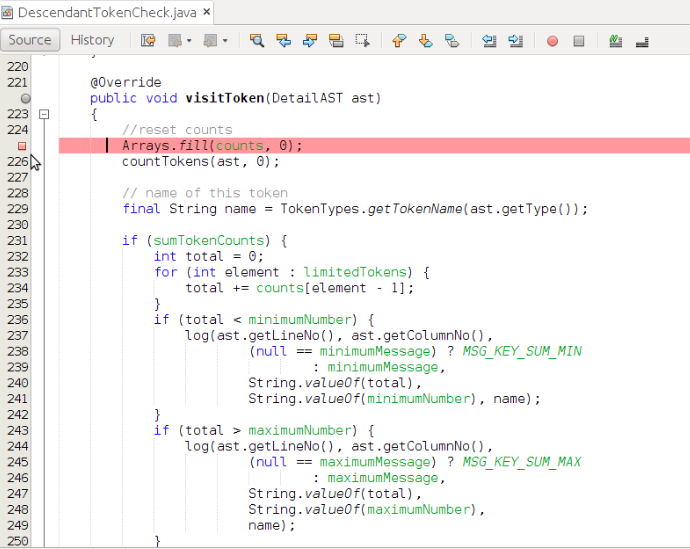Shift the current line left
This screenshot has height=549, width=690.
click(489, 41)
